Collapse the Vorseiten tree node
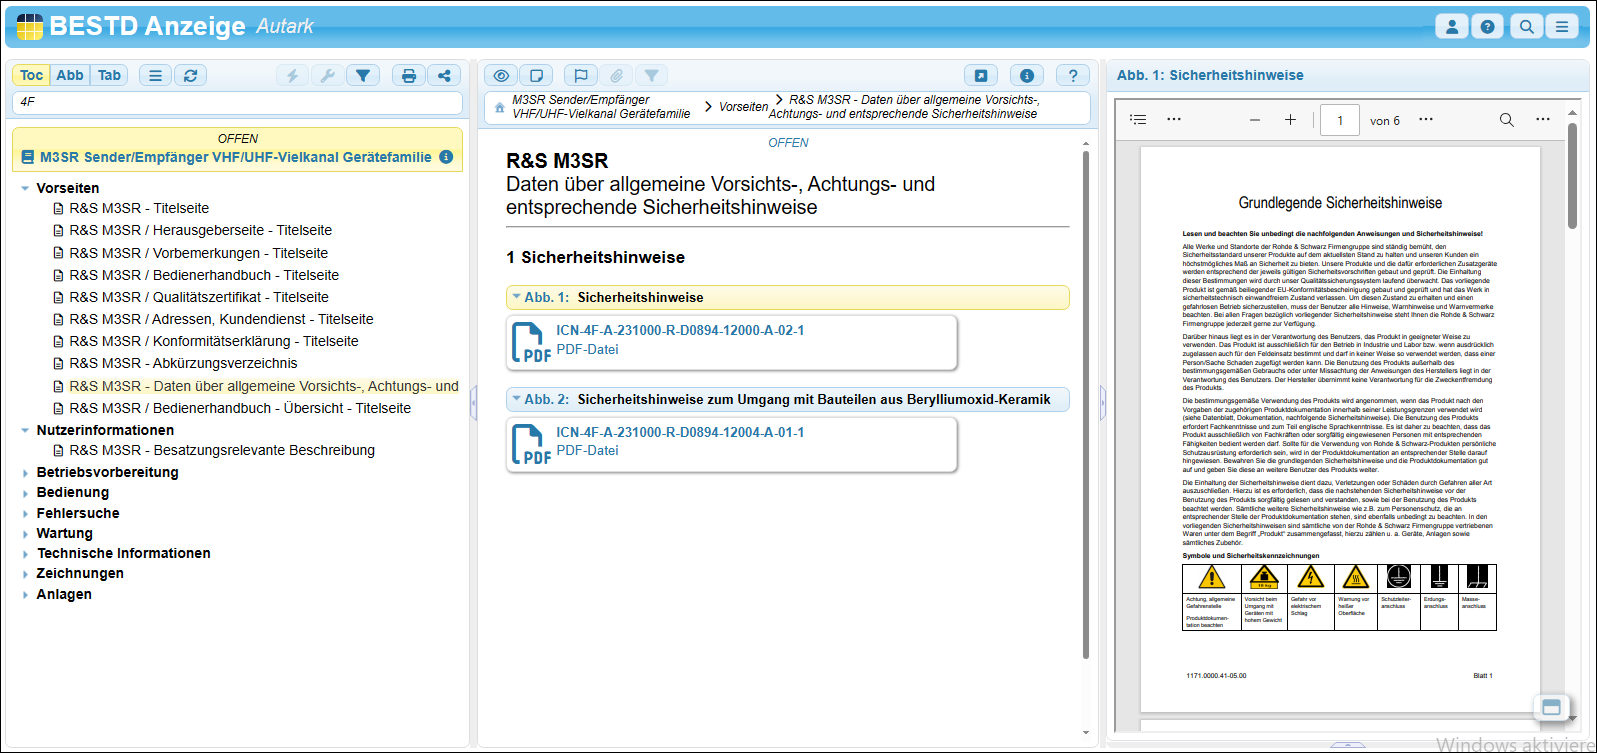The height and width of the screenshot is (753, 1597). [x=25, y=188]
